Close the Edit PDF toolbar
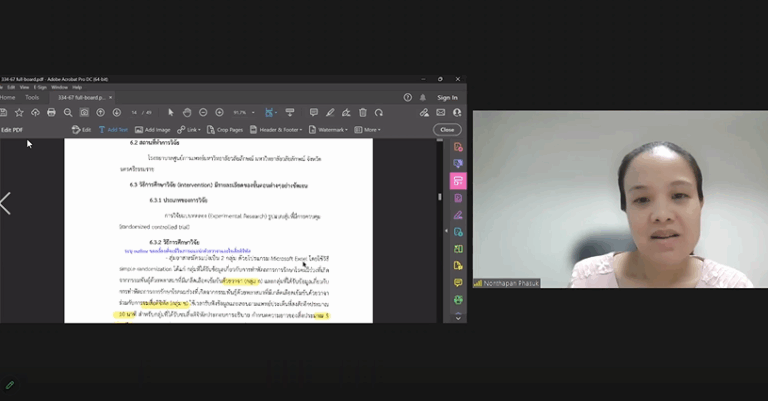768x401 pixels. tap(447, 129)
